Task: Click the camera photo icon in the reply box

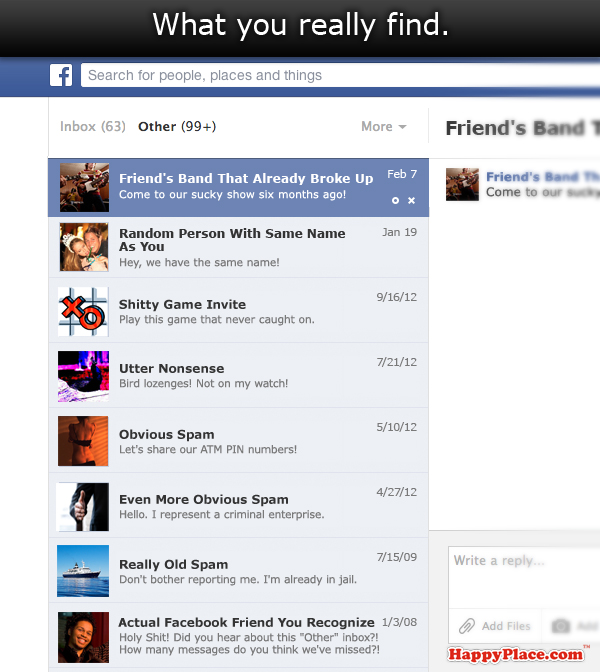Action: pos(561,626)
